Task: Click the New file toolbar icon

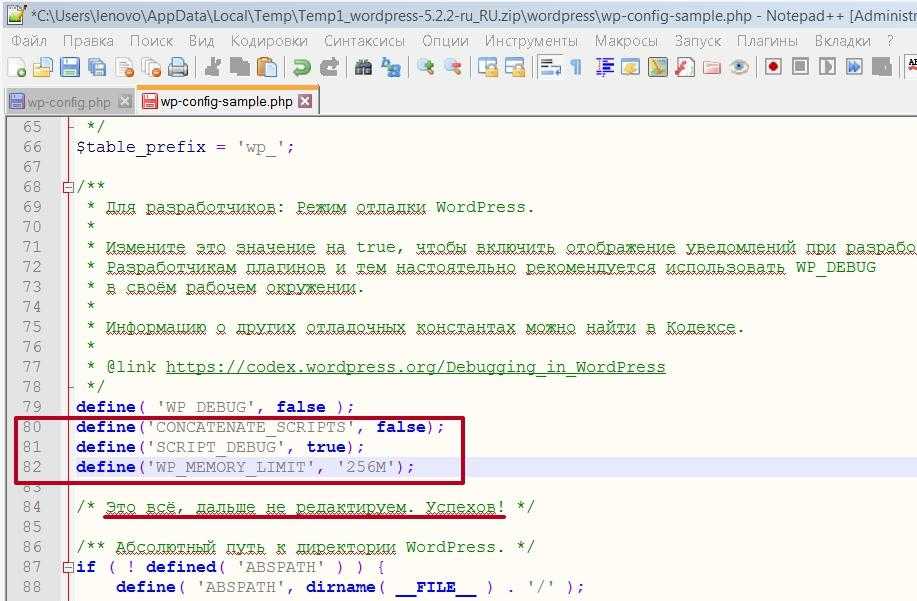Action: (x=17, y=67)
